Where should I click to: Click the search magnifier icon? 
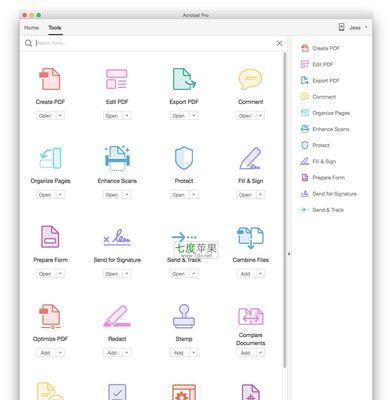29,43
